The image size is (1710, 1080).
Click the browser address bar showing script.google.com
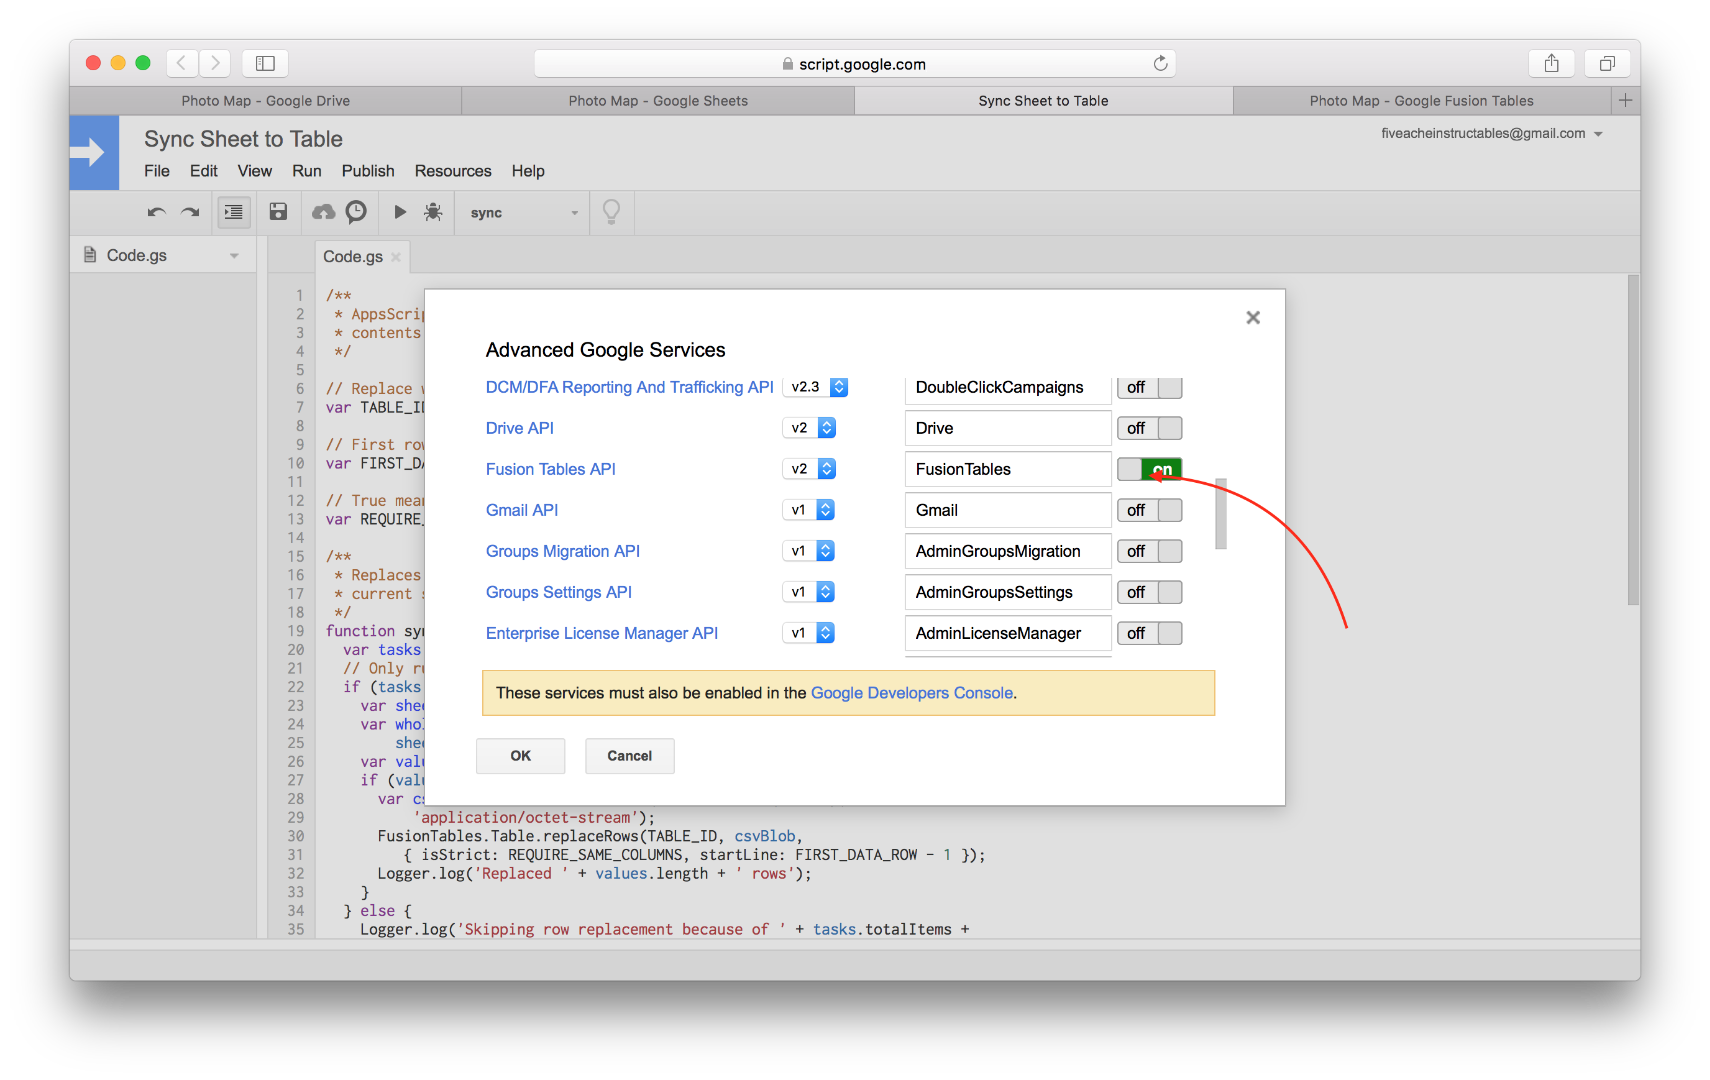tap(854, 63)
